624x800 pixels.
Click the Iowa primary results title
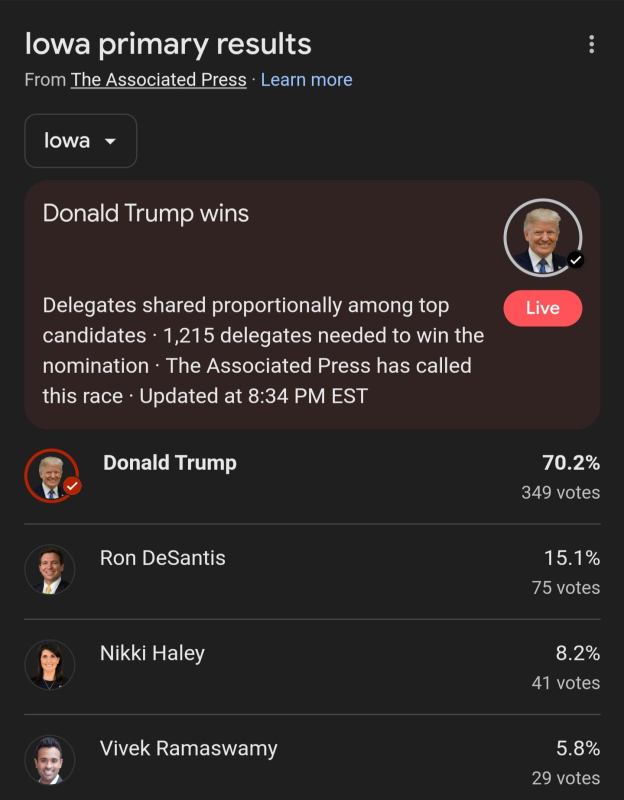(x=168, y=45)
